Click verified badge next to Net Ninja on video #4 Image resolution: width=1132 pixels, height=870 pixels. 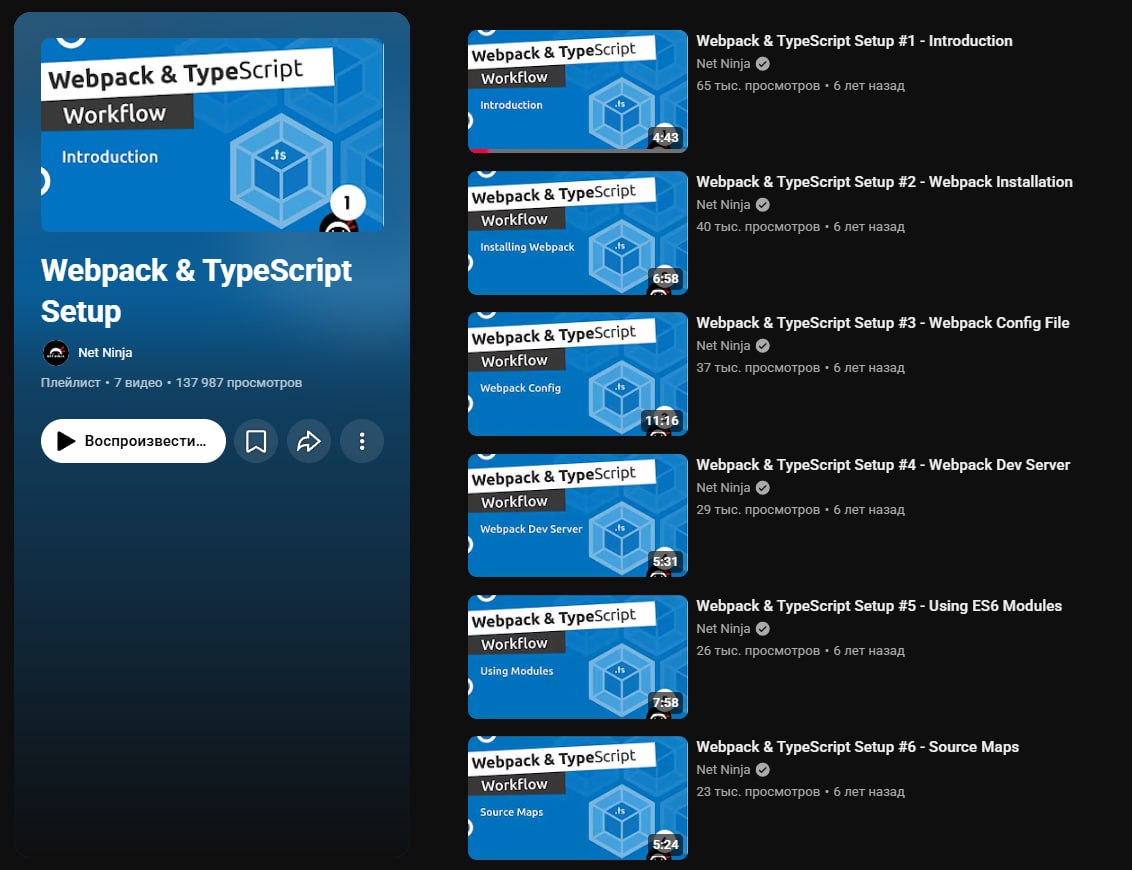(x=762, y=488)
